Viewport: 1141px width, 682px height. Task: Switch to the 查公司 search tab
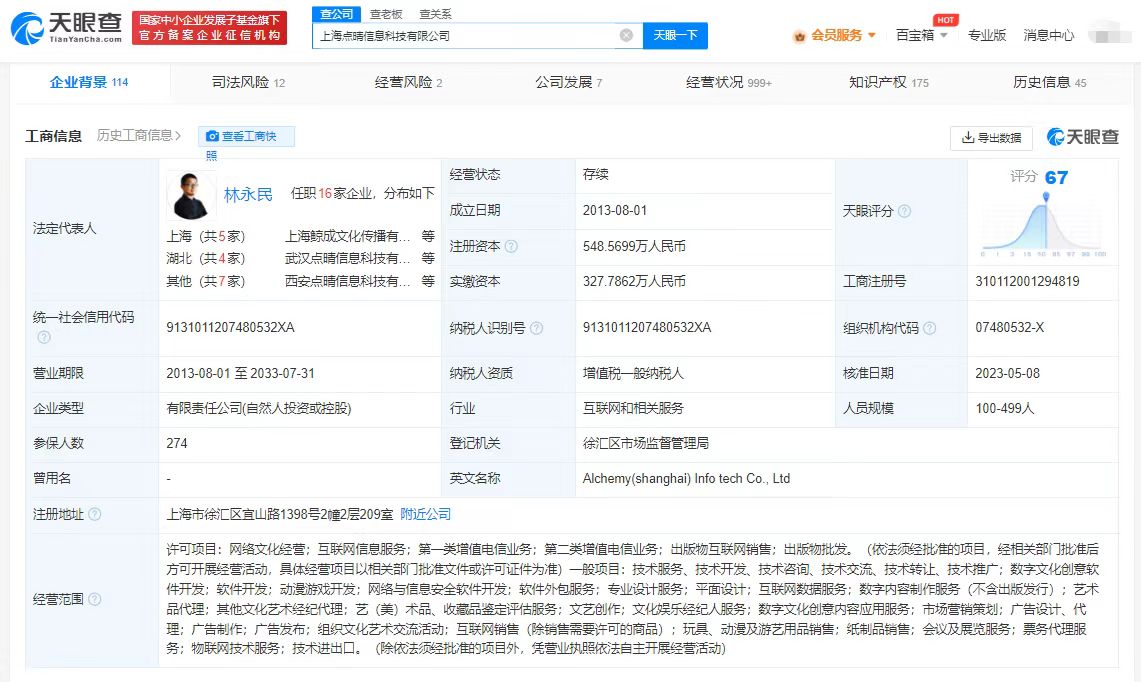337,14
